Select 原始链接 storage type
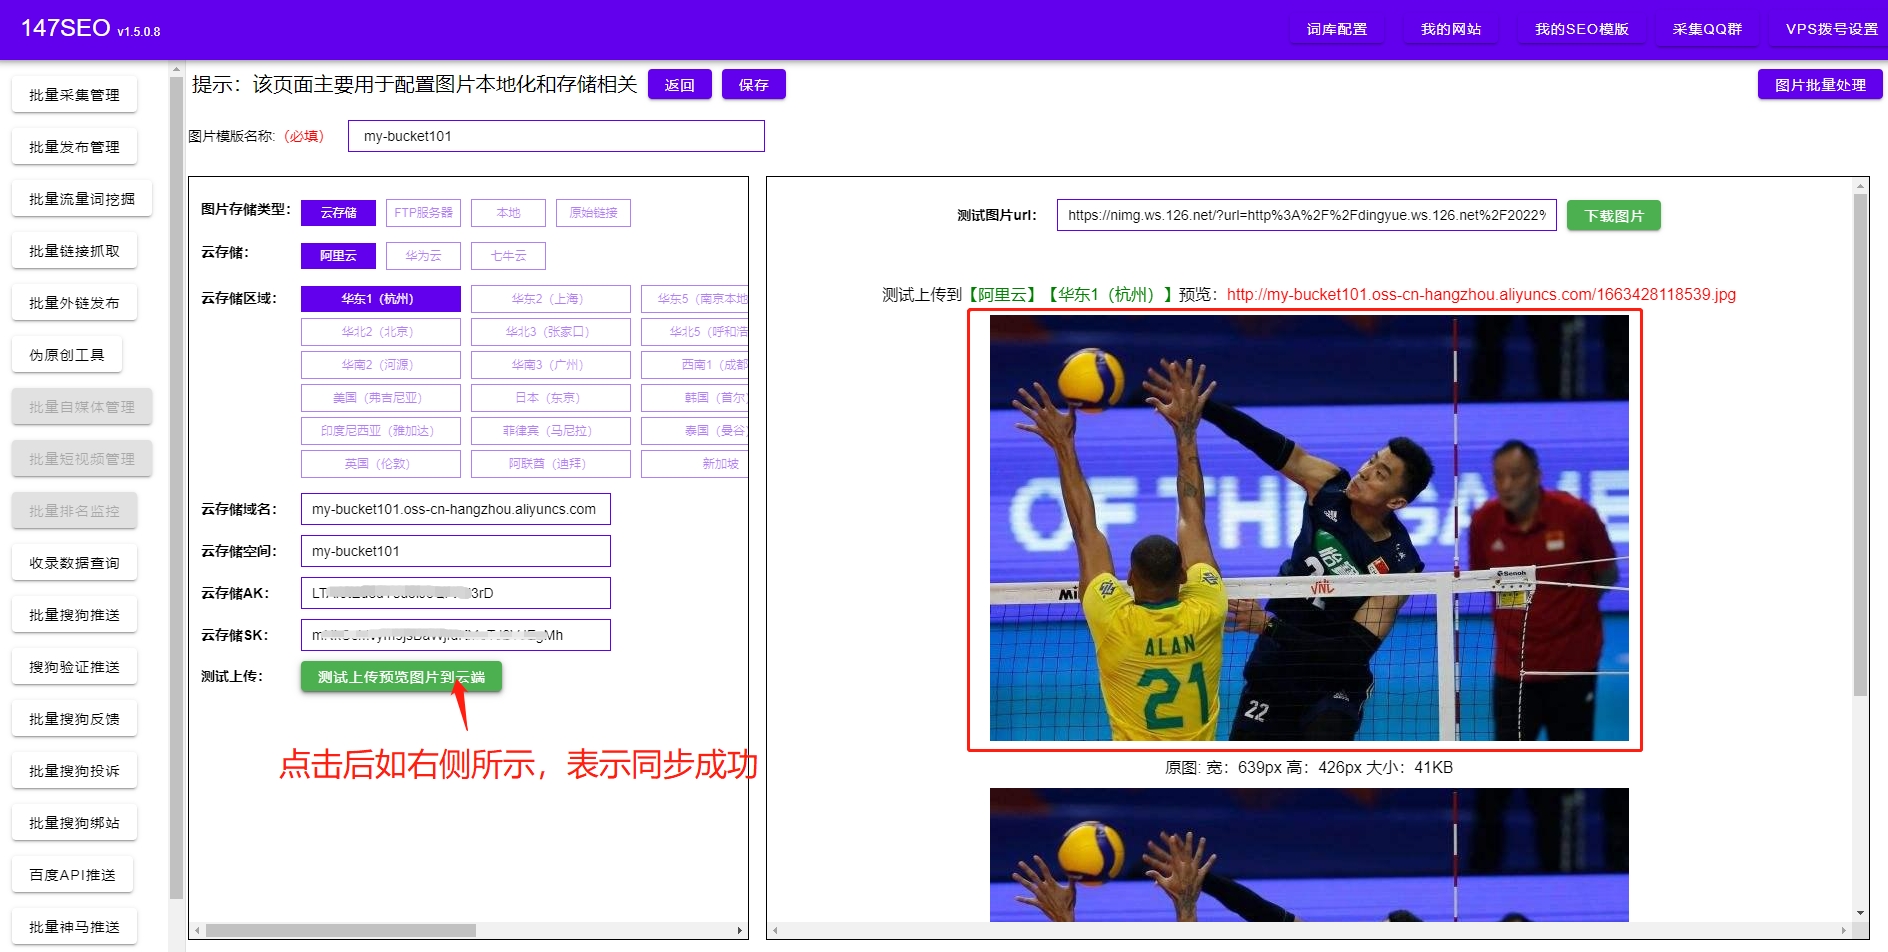 [x=593, y=213]
